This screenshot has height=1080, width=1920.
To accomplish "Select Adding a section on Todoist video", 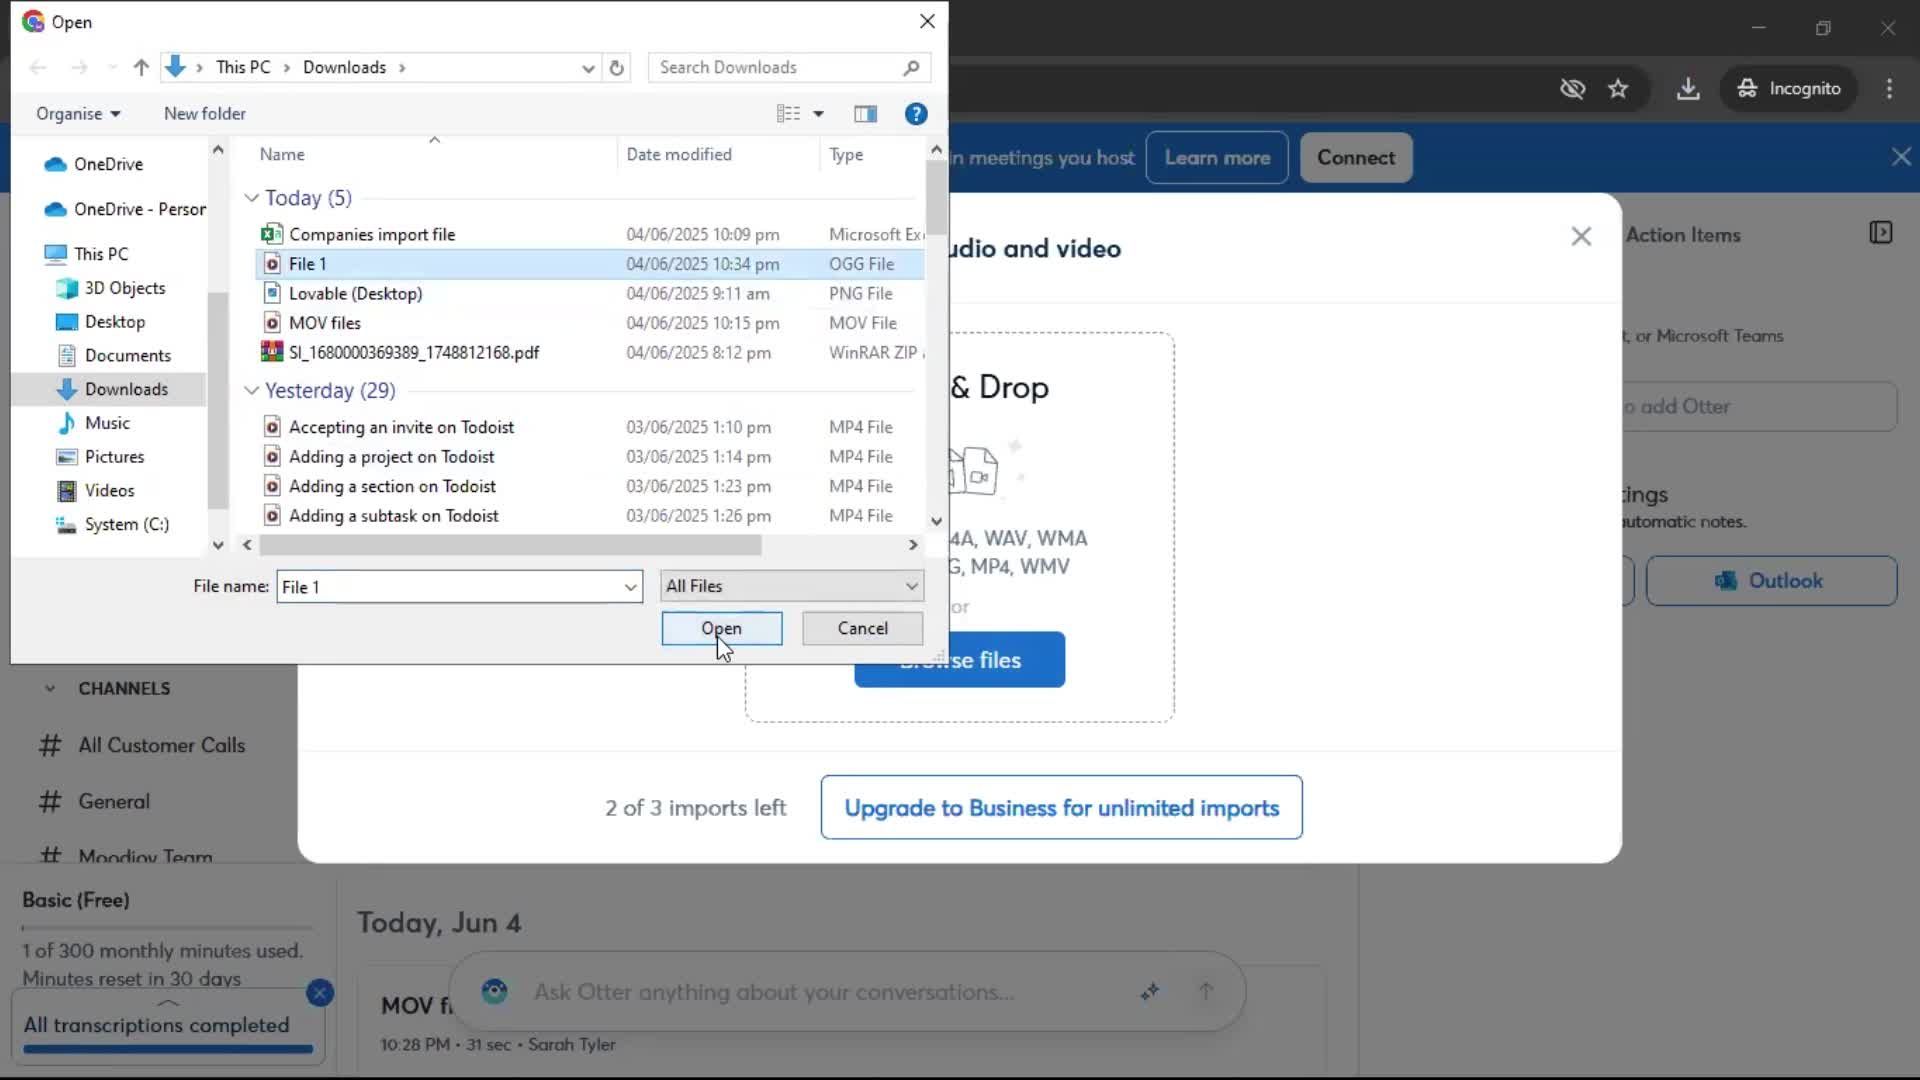I will point(590,486).
